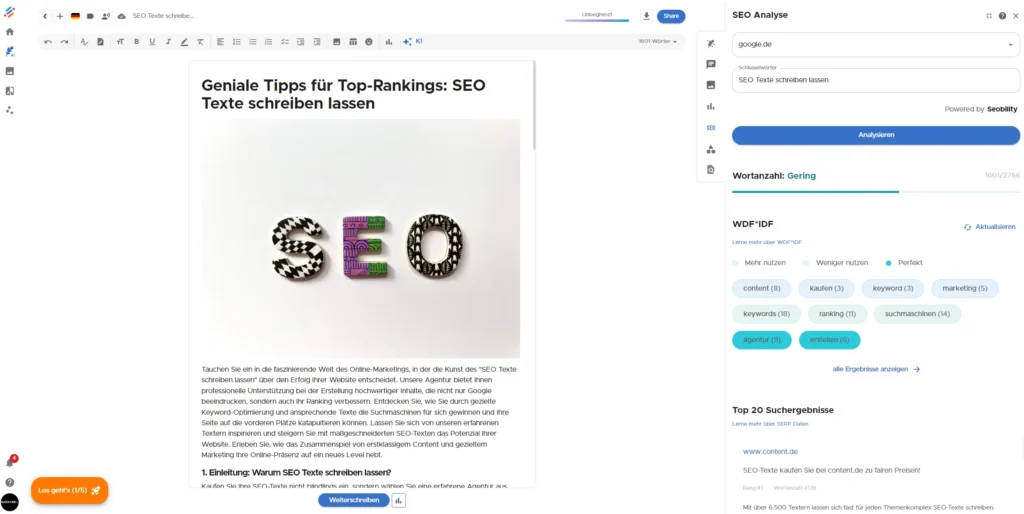The width and height of the screenshot is (1024, 514).
Task: Click the Los geht's (1/5) onboarding button
Action: point(69,490)
